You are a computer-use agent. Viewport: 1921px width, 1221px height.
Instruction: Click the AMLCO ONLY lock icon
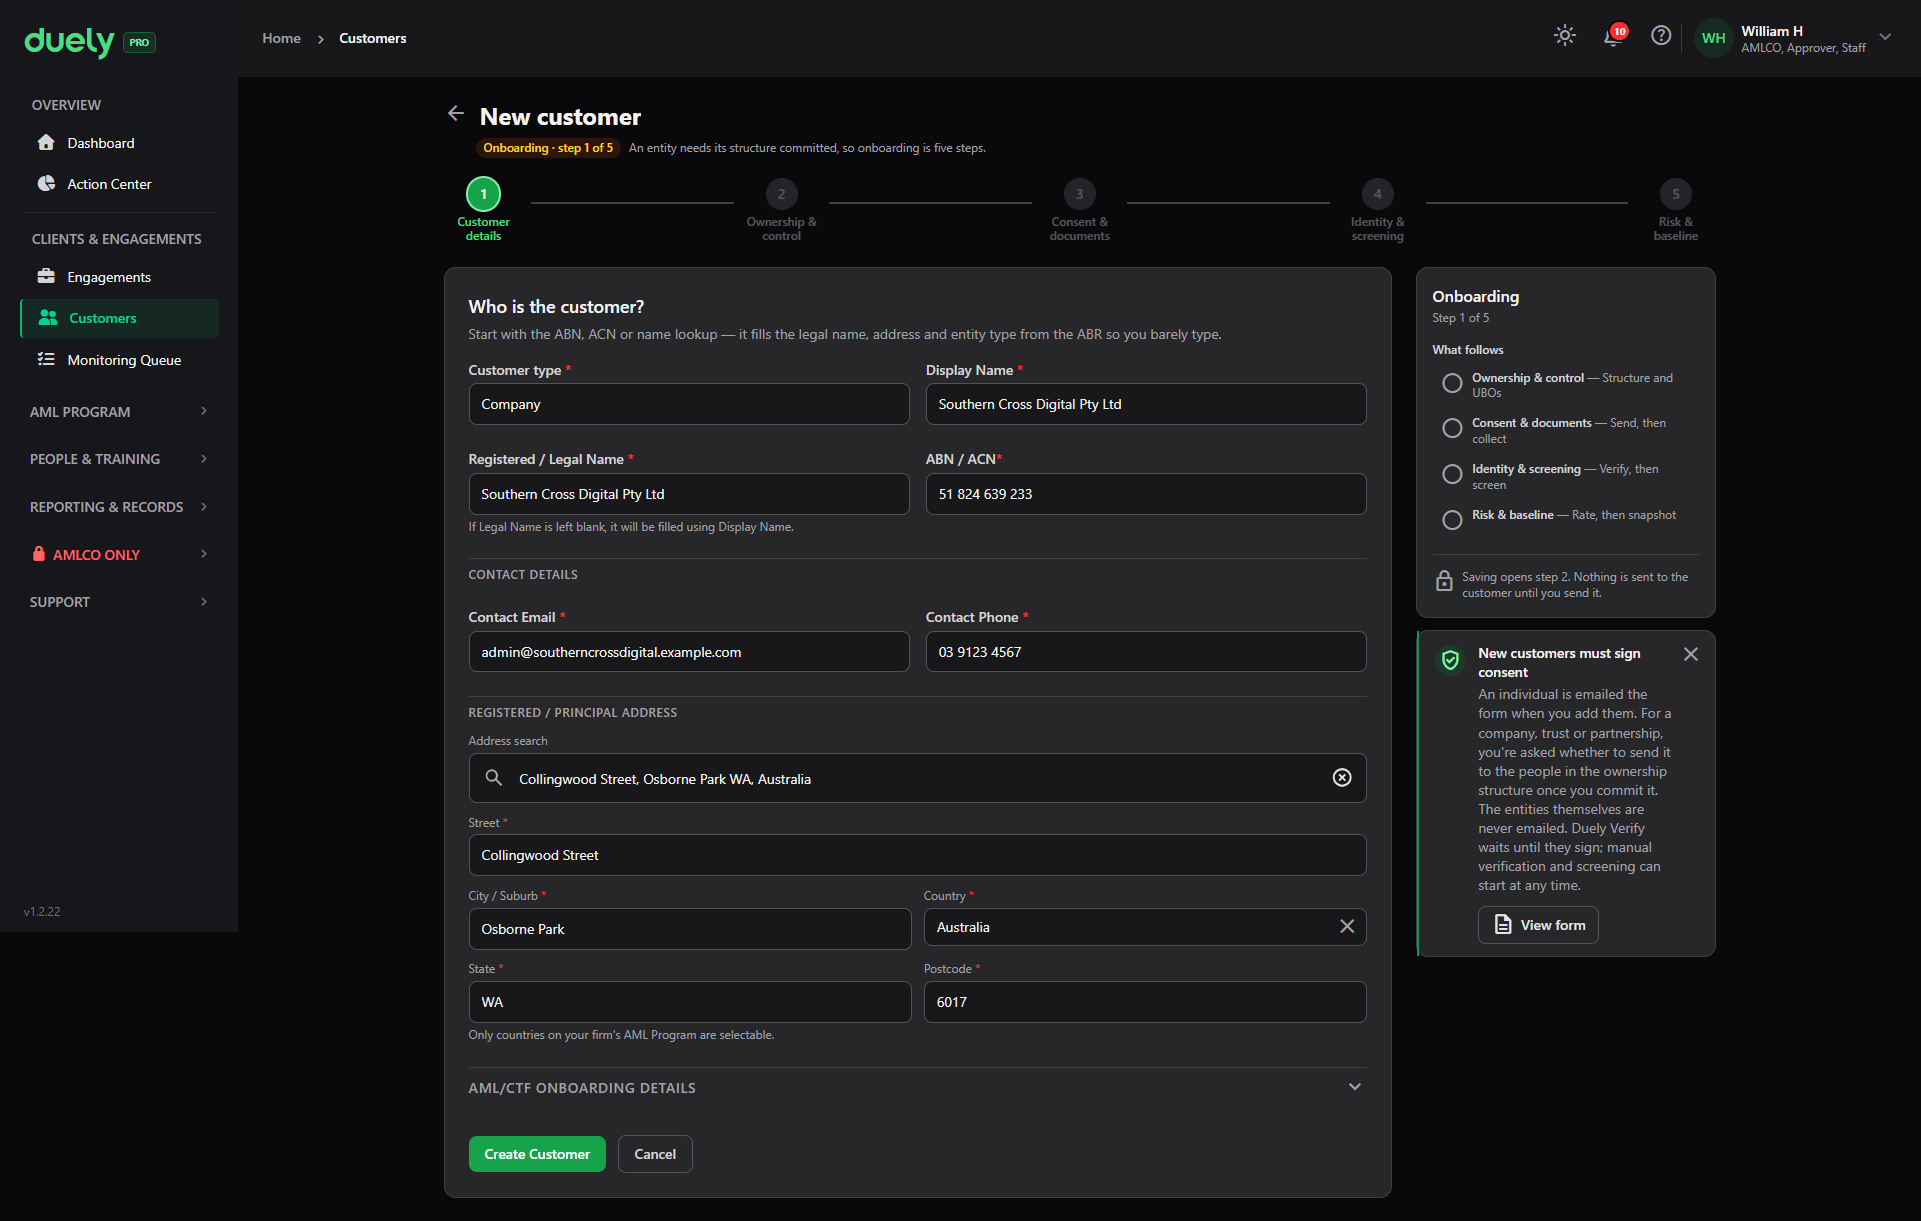coord(39,553)
